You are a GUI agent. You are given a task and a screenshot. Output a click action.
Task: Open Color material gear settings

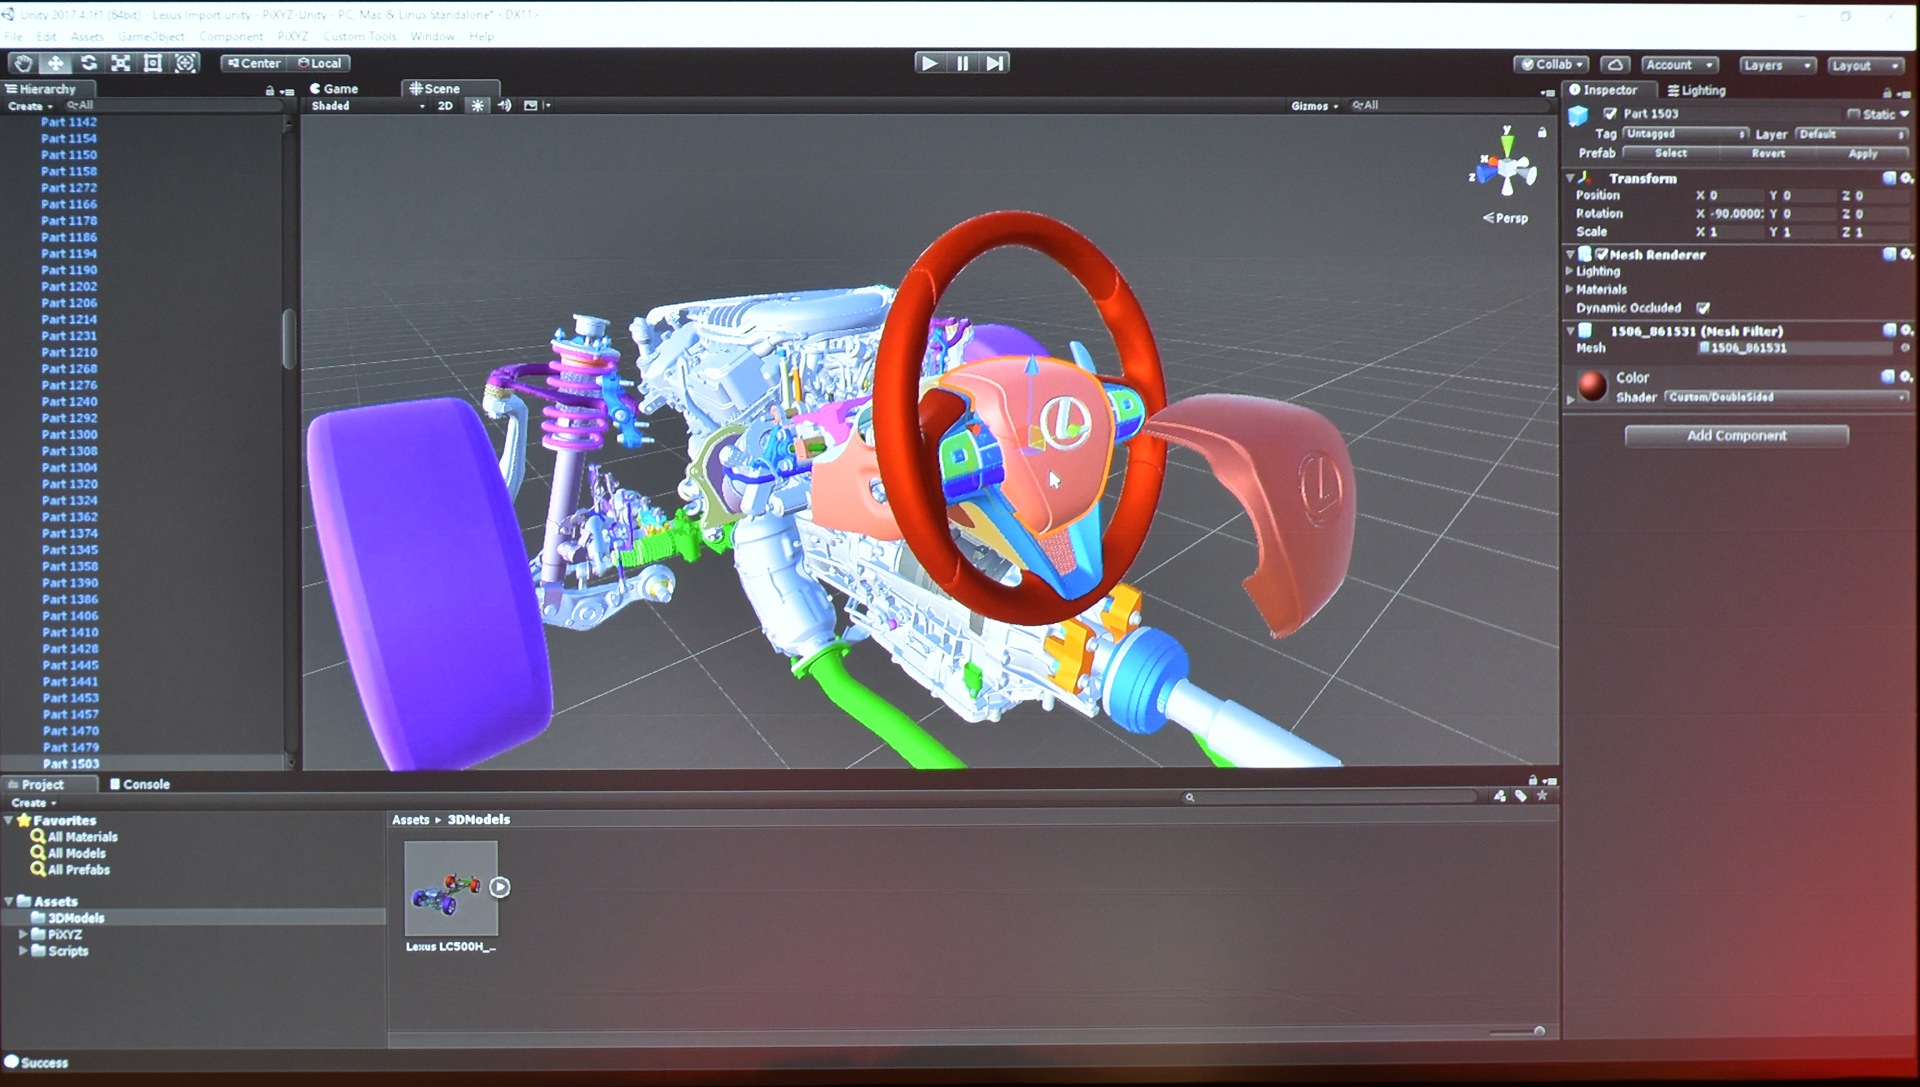pos(1906,377)
